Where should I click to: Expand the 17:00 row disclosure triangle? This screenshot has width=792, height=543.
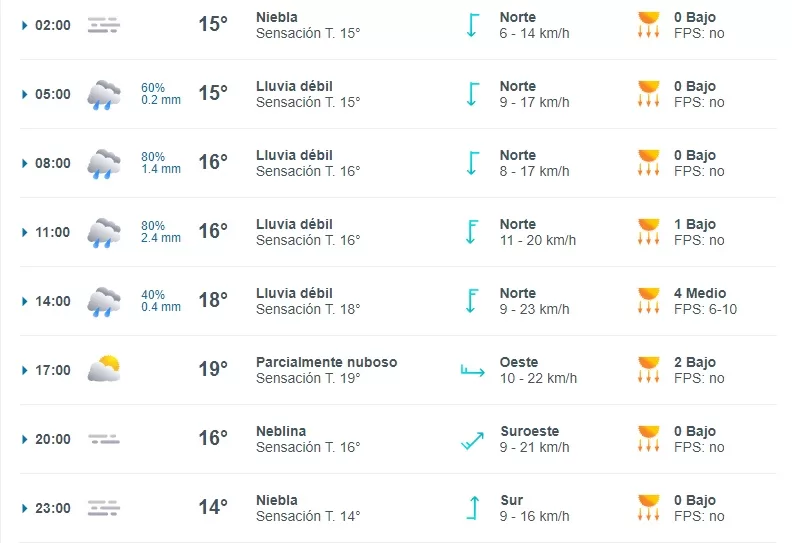click(x=25, y=370)
